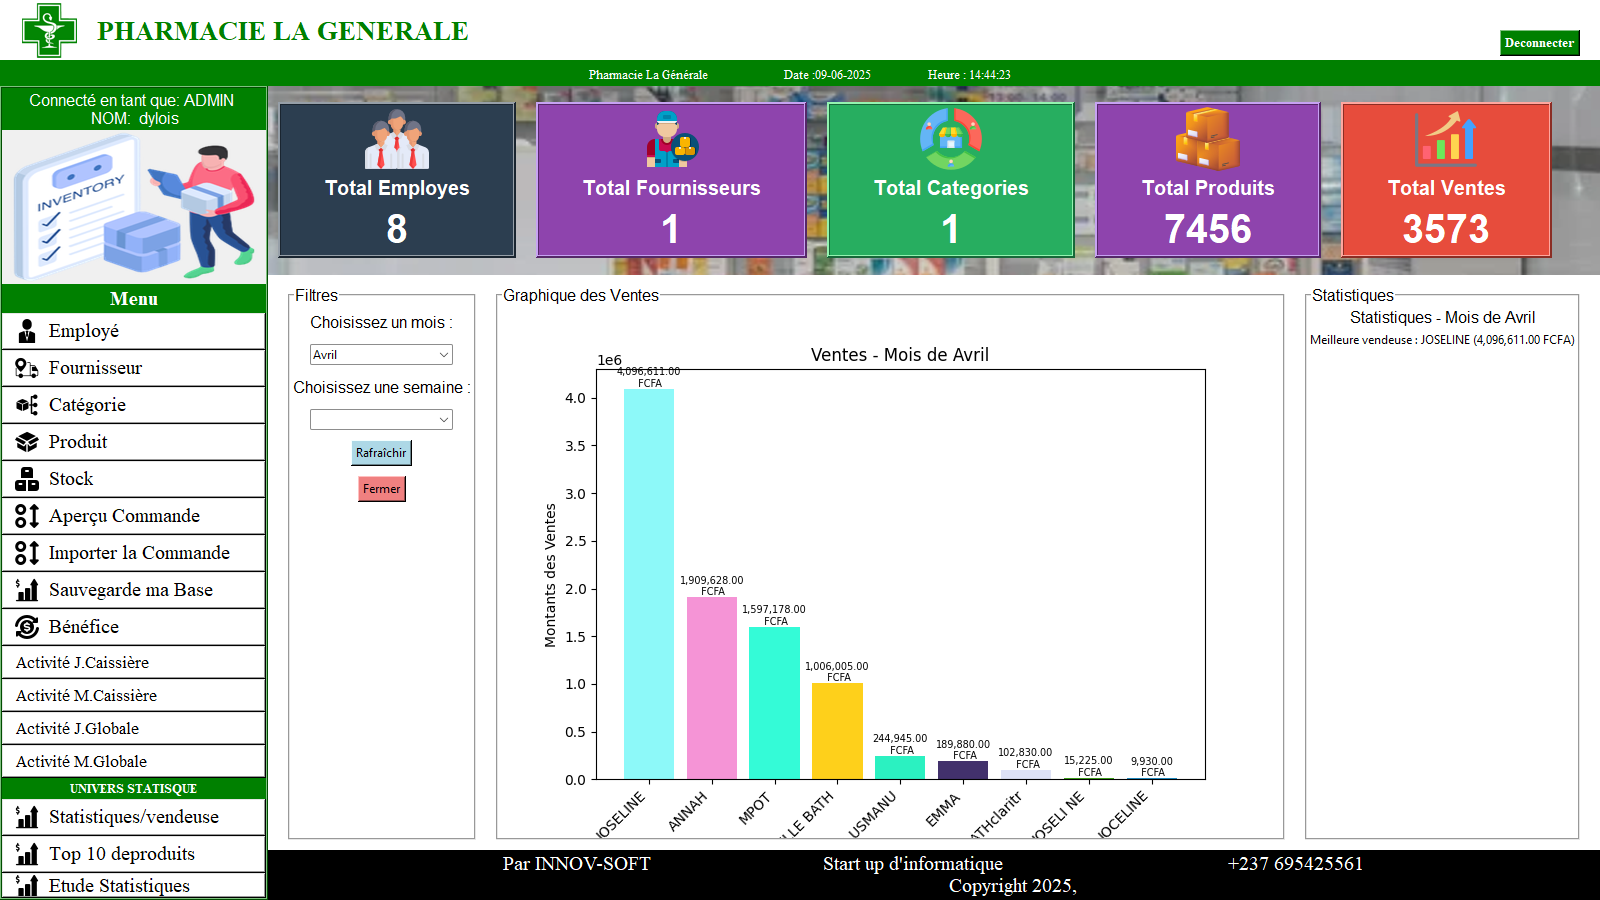
Task: Click the Deconnecter button
Action: point(1539,43)
